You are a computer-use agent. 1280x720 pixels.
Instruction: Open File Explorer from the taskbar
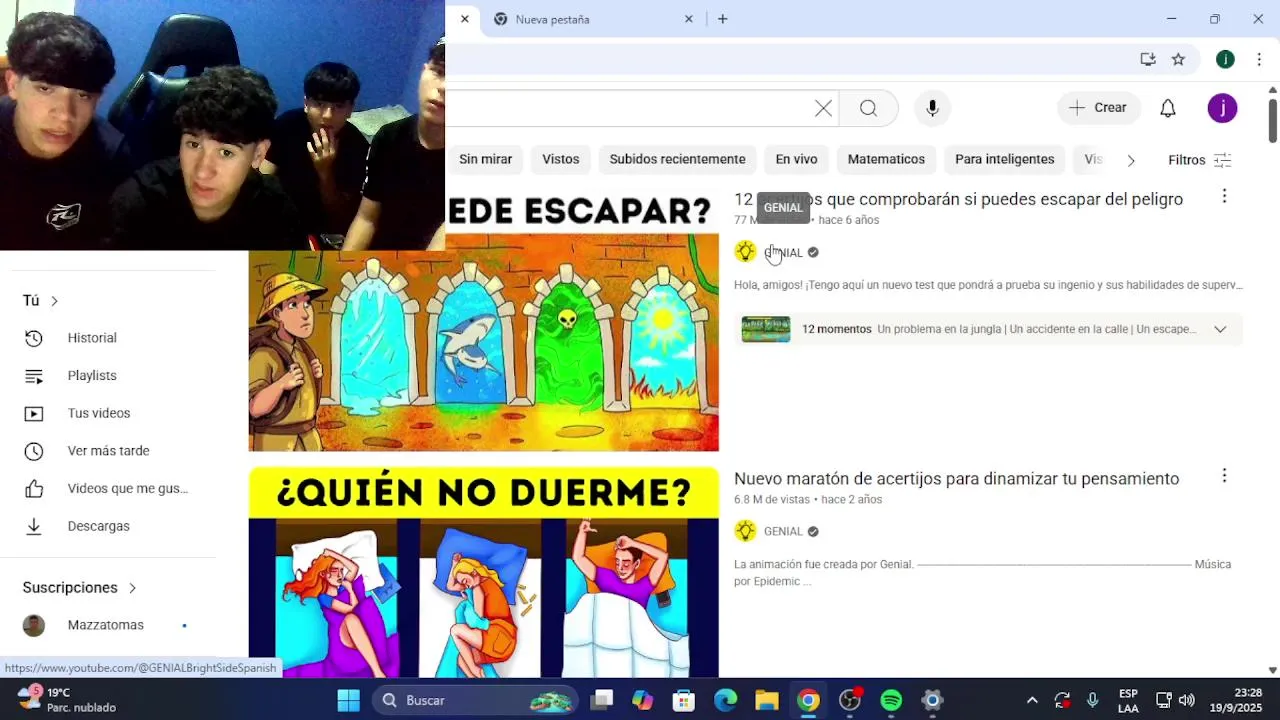(767, 700)
